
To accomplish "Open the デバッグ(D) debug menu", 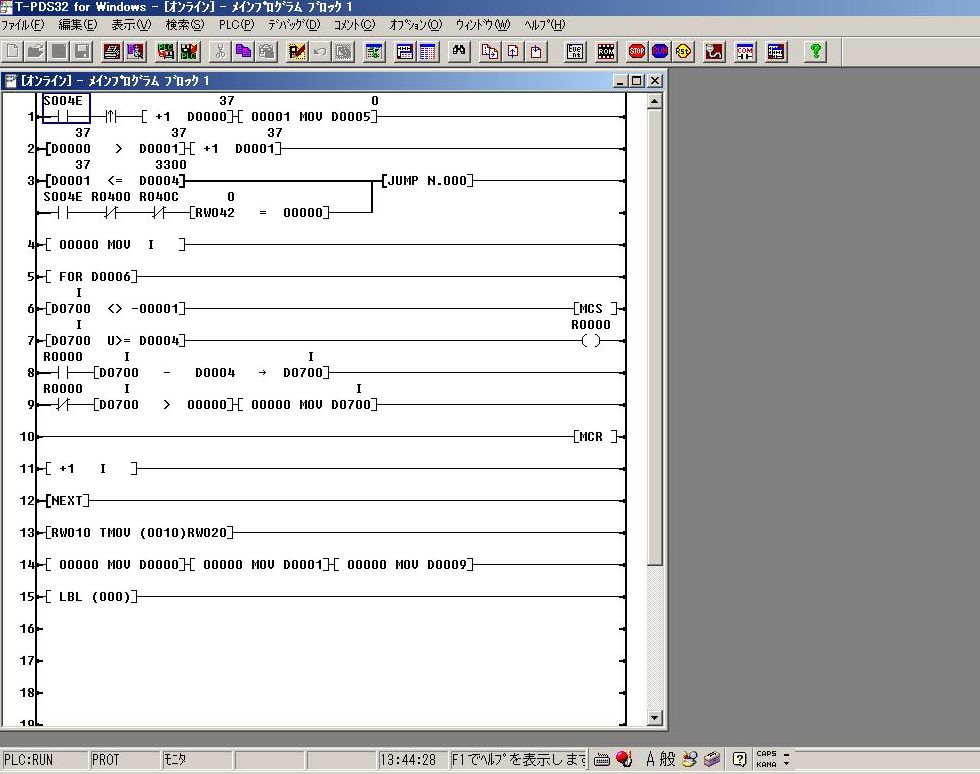I will point(294,24).
